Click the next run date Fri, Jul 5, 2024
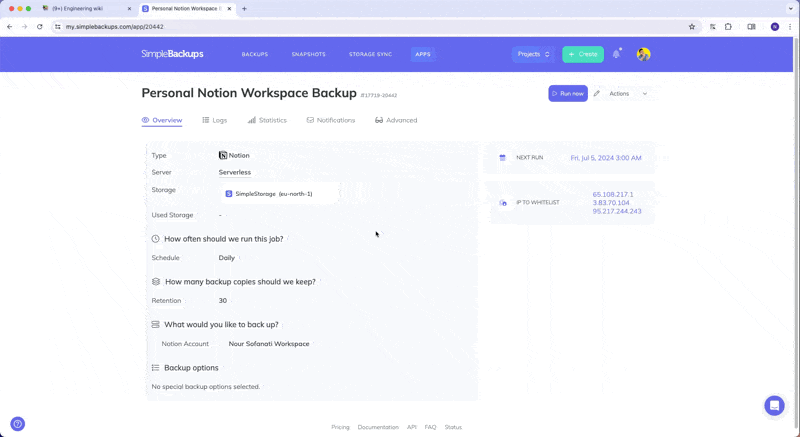800x437 pixels. 606,158
